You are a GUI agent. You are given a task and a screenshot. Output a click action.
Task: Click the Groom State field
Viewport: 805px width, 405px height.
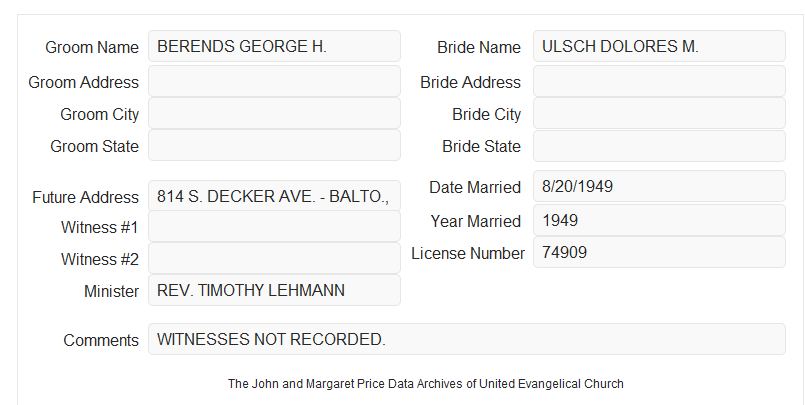[x=274, y=145]
